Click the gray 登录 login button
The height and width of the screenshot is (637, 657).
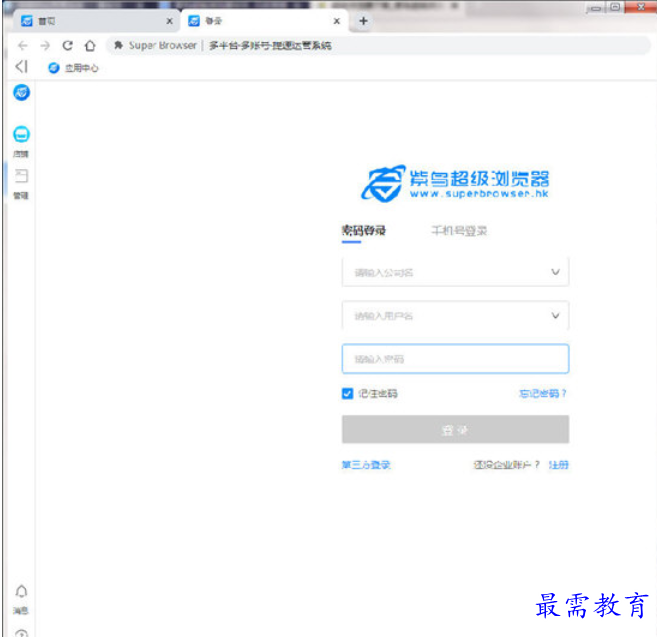[x=455, y=430]
